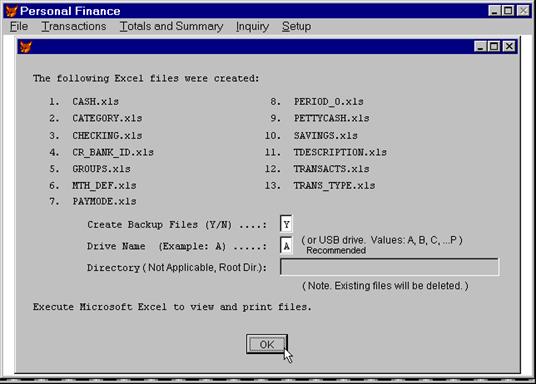
Task: Click the CATEGORY.xls file name
Action: tap(107, 118)
